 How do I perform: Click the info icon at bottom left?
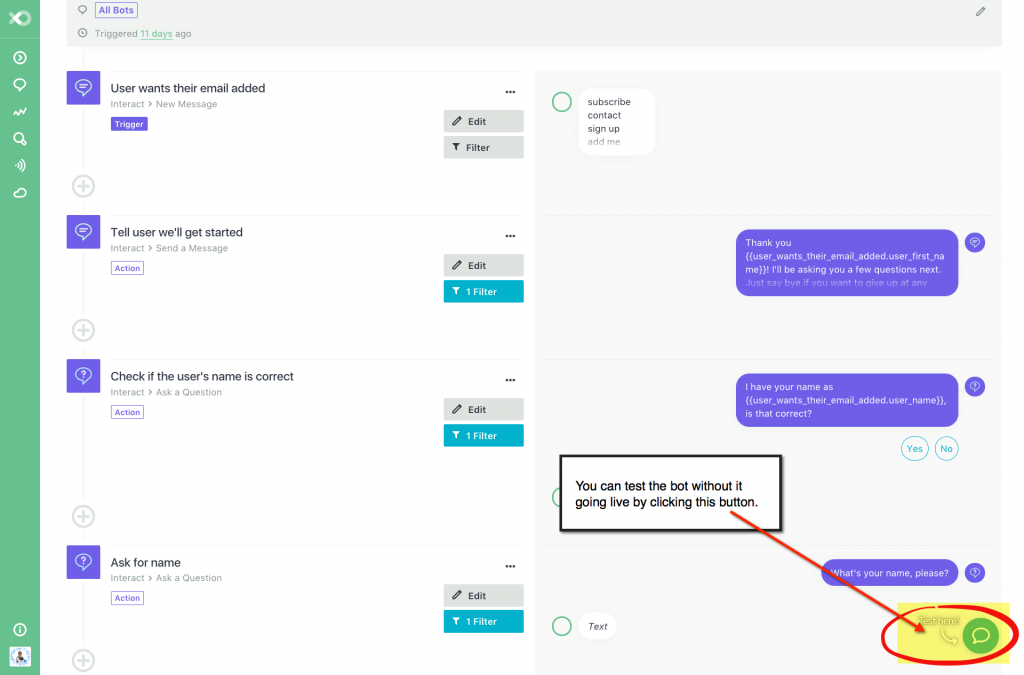point(20,629)
